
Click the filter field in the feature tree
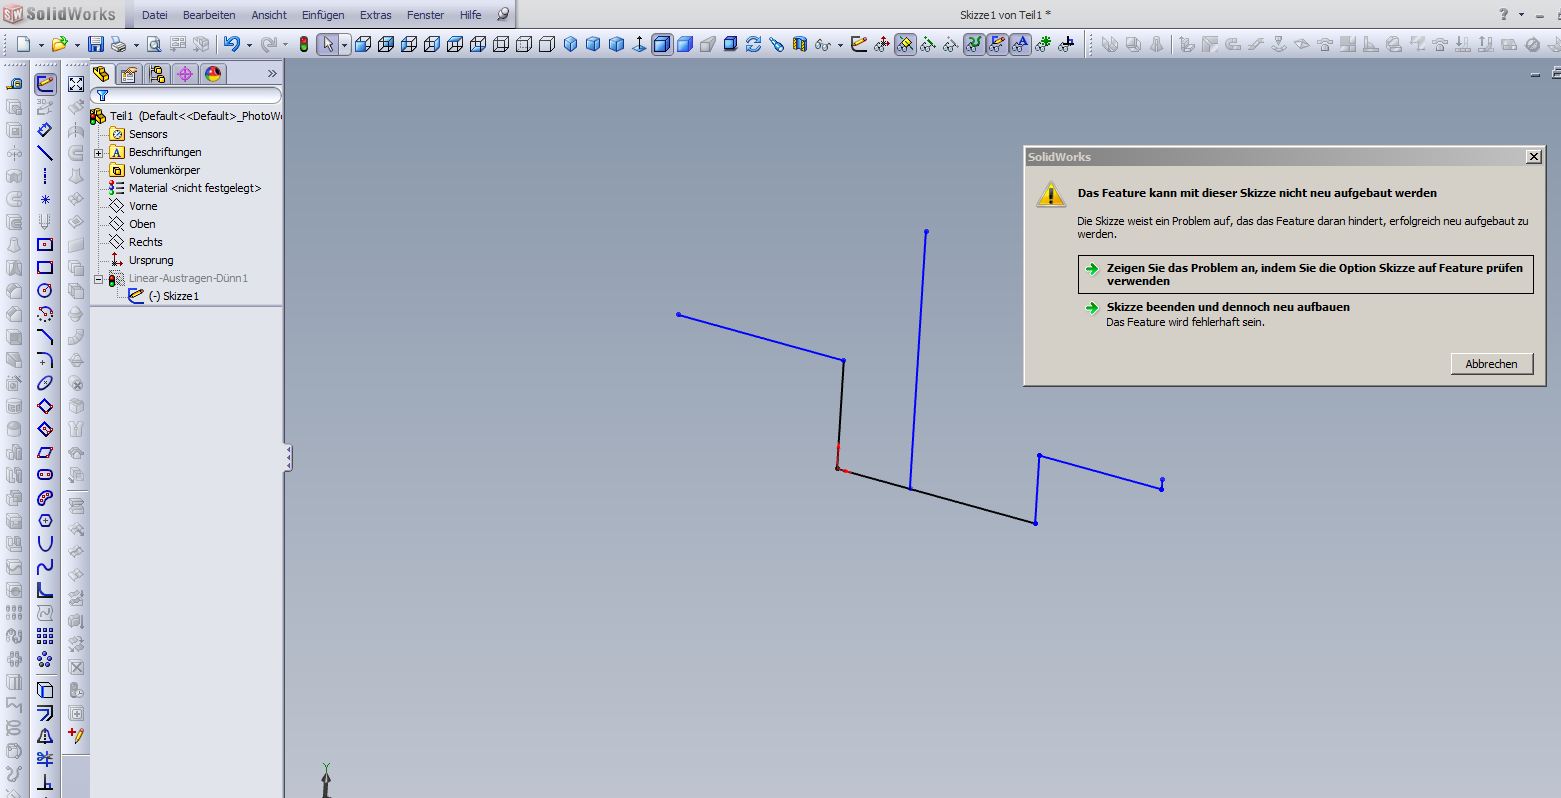pos(187,96)
